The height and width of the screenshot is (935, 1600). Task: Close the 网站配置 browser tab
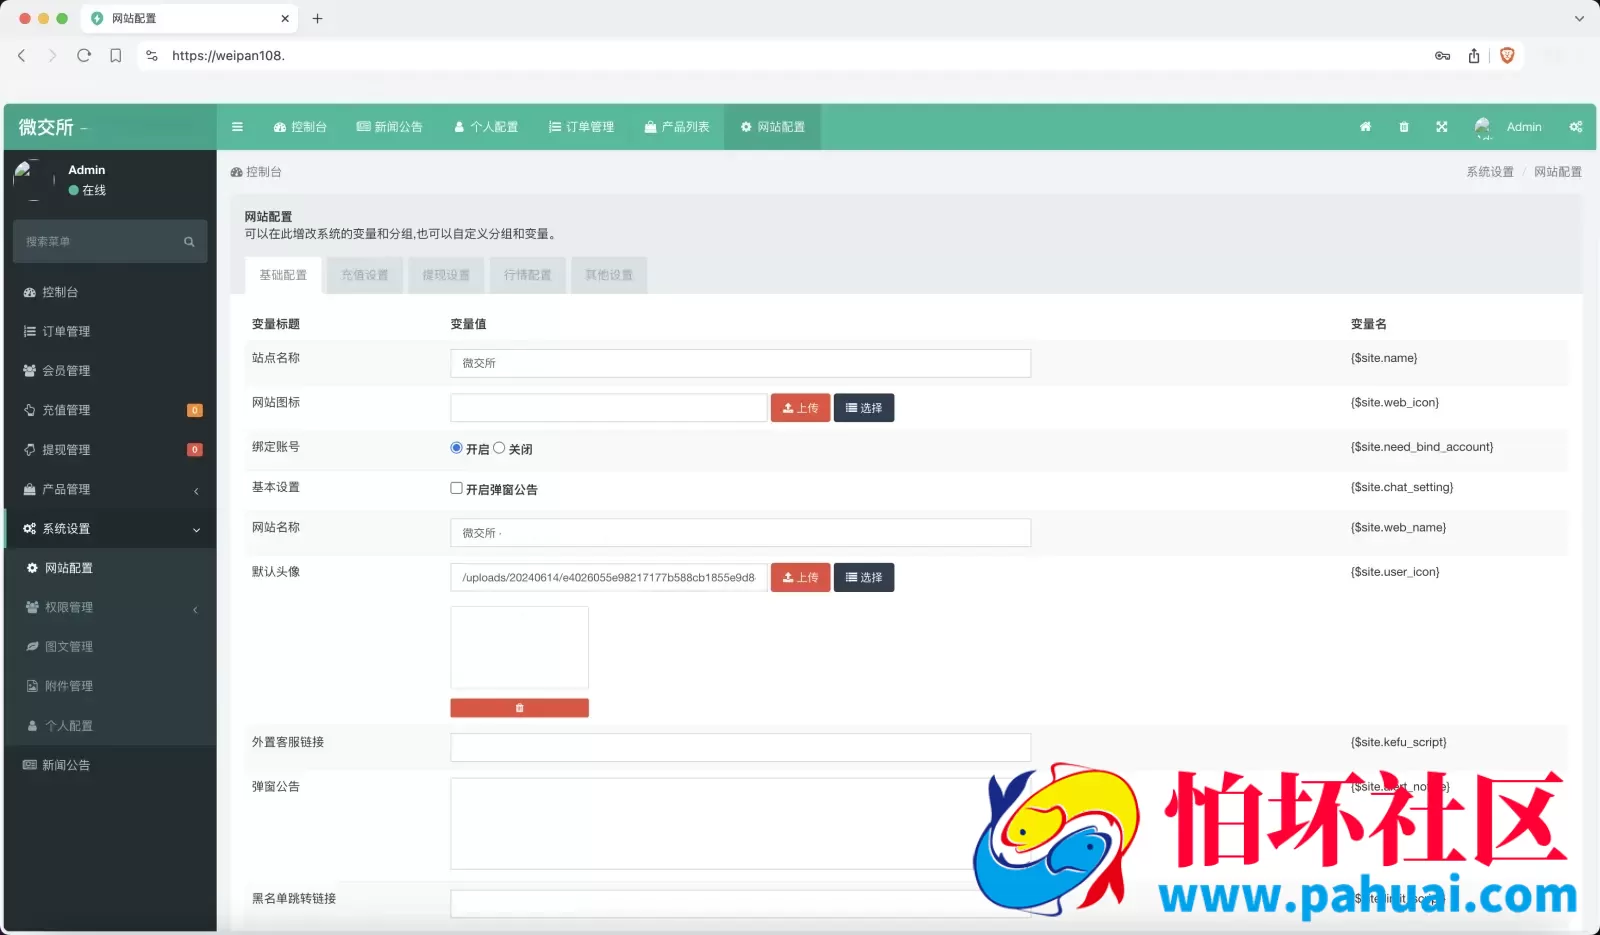coord(285,18)
